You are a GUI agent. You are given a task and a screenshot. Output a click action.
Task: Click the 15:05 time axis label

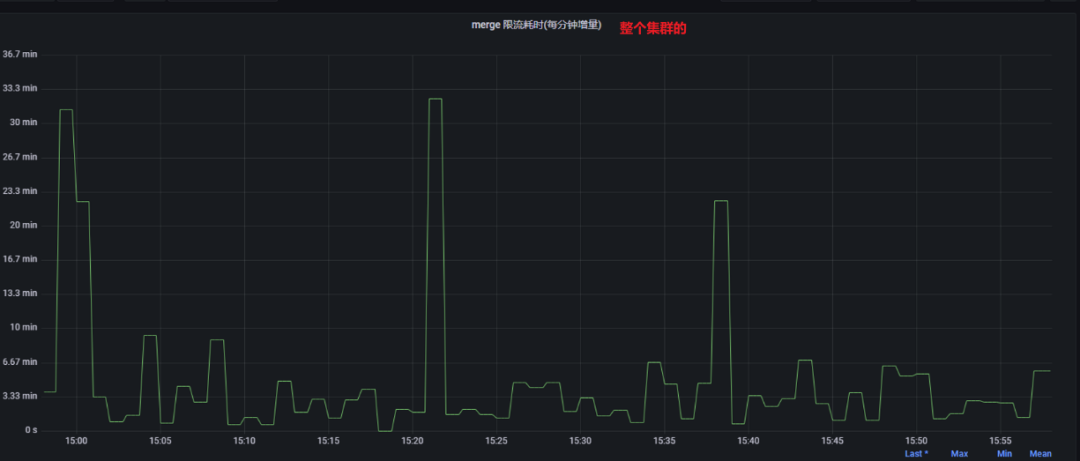click(160, 441)
